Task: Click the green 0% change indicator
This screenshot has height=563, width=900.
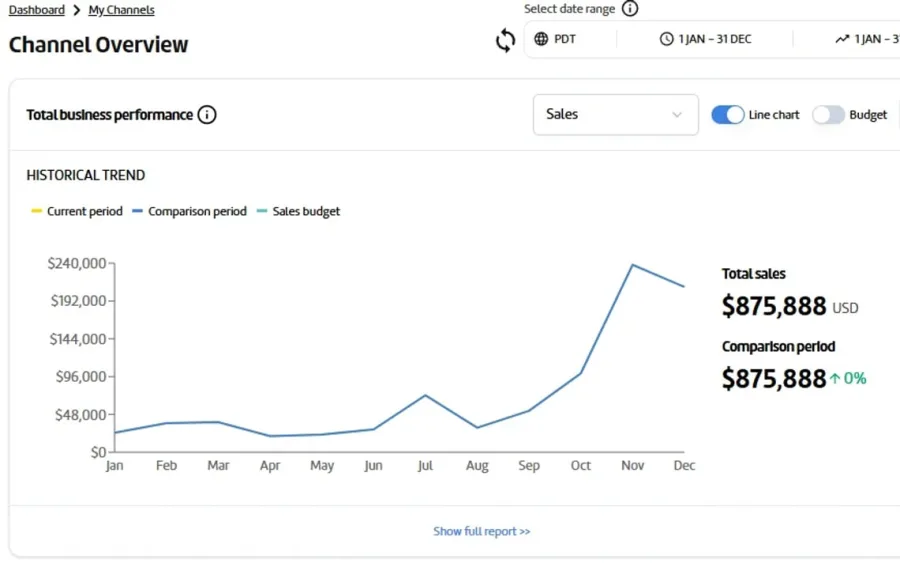Action: (x=848, y=379)
